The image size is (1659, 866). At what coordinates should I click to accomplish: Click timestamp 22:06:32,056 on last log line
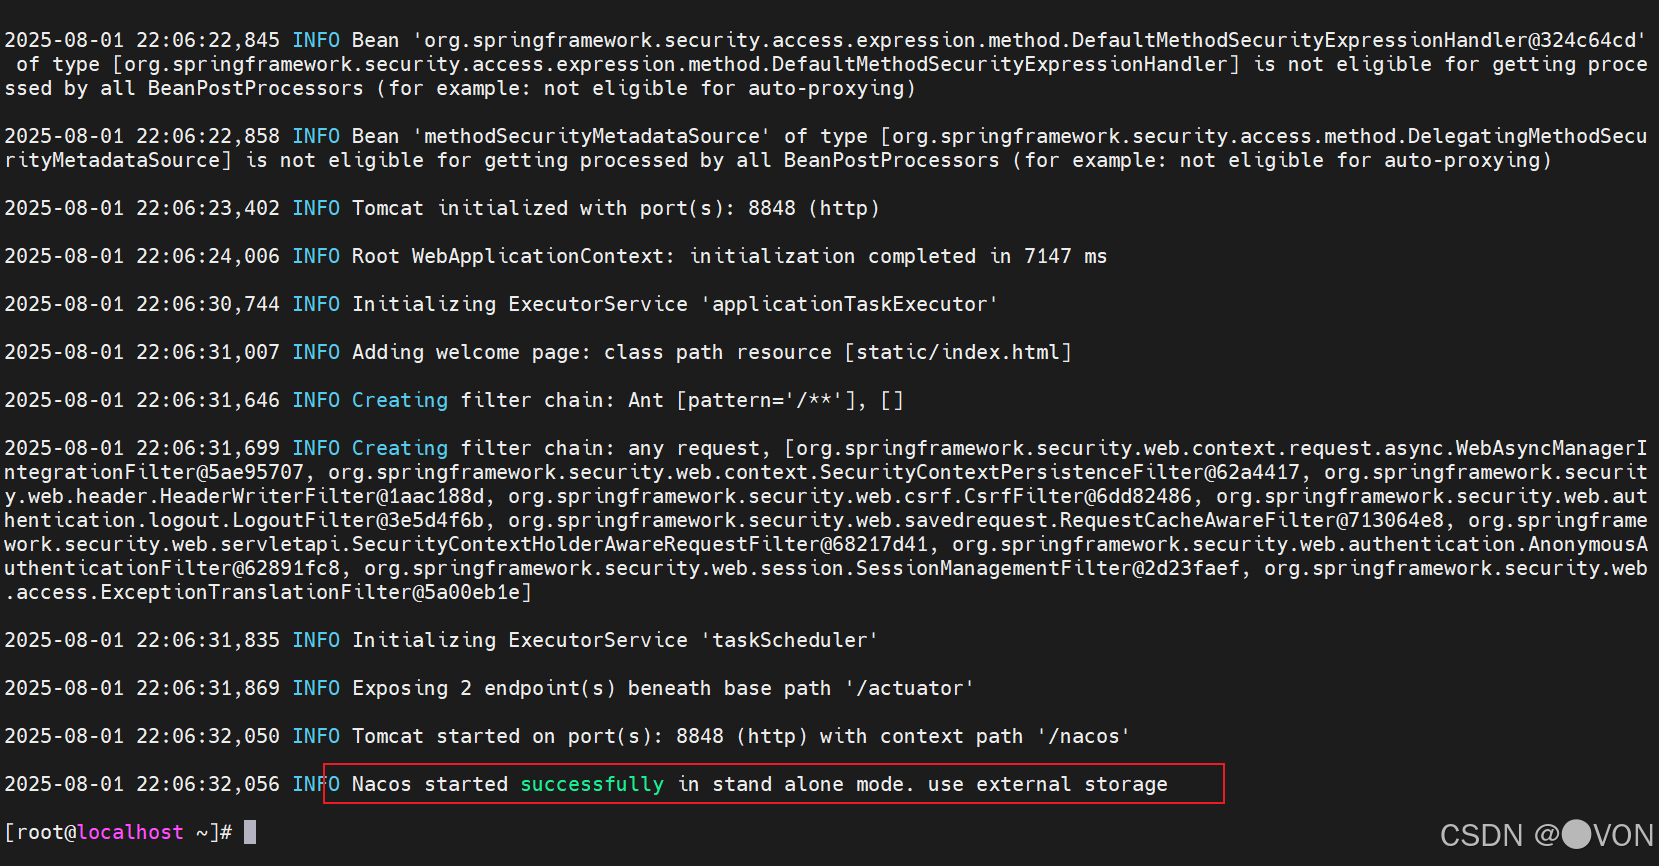click(207, 784)
